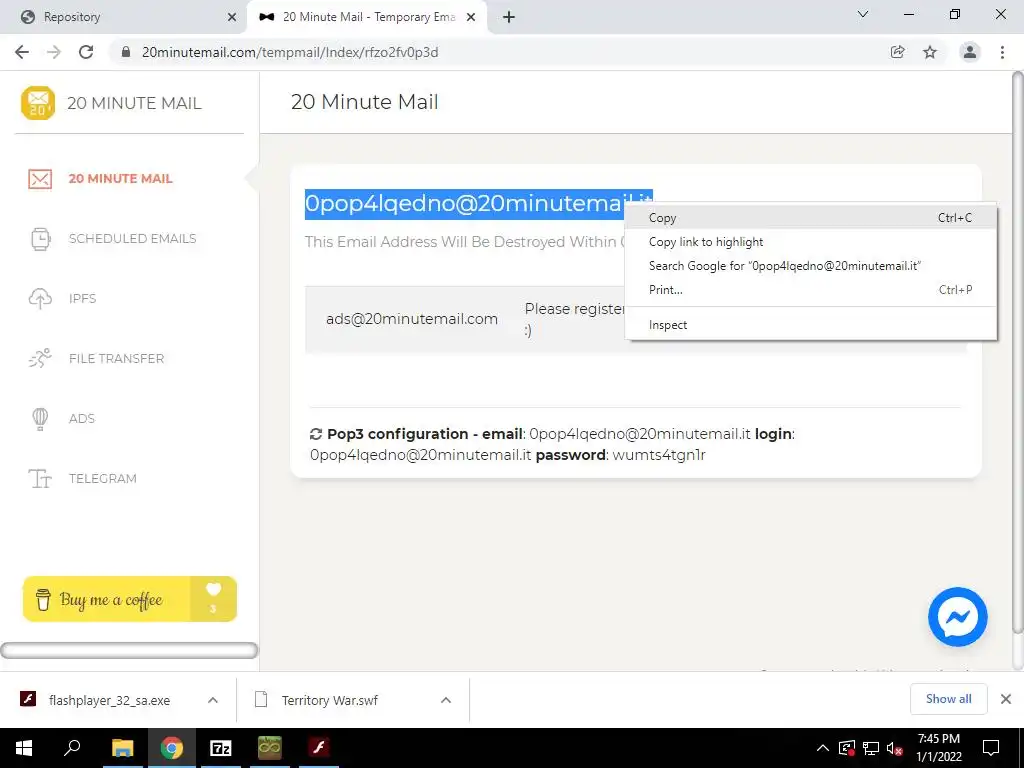Open Flash Player taskbar icon

[x=319, y=748]
